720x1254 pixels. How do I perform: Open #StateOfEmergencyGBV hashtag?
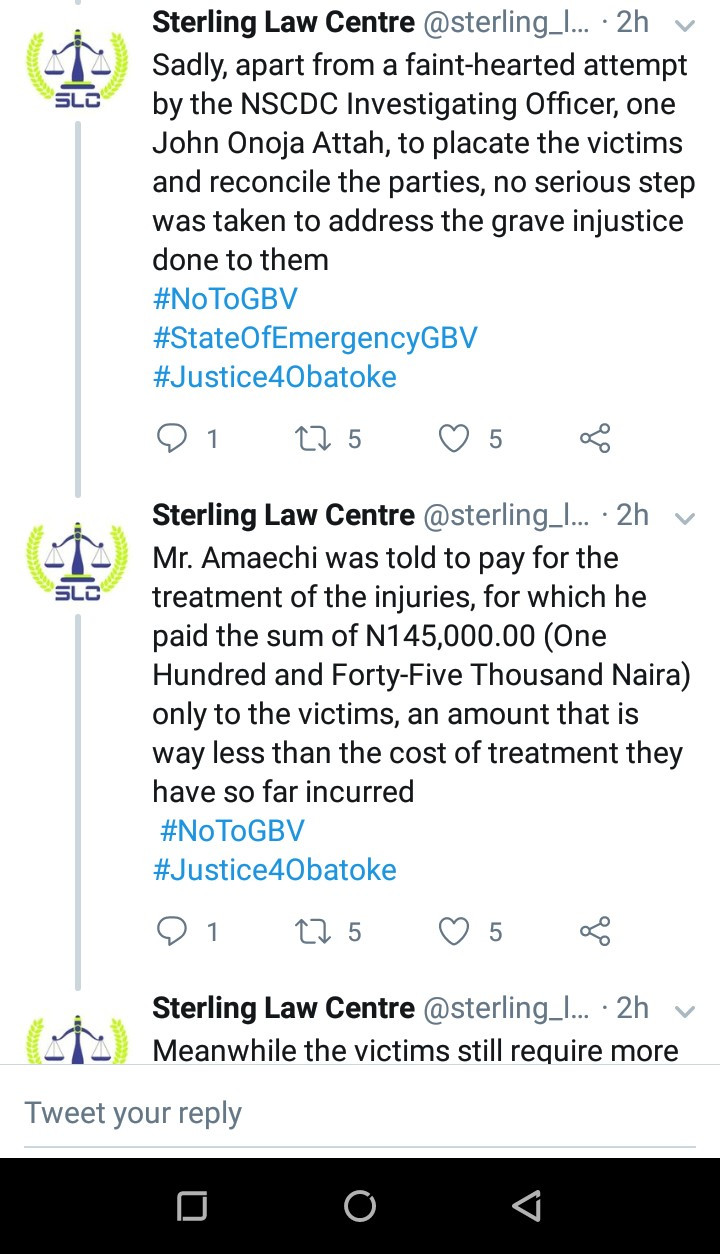[315, 338]
